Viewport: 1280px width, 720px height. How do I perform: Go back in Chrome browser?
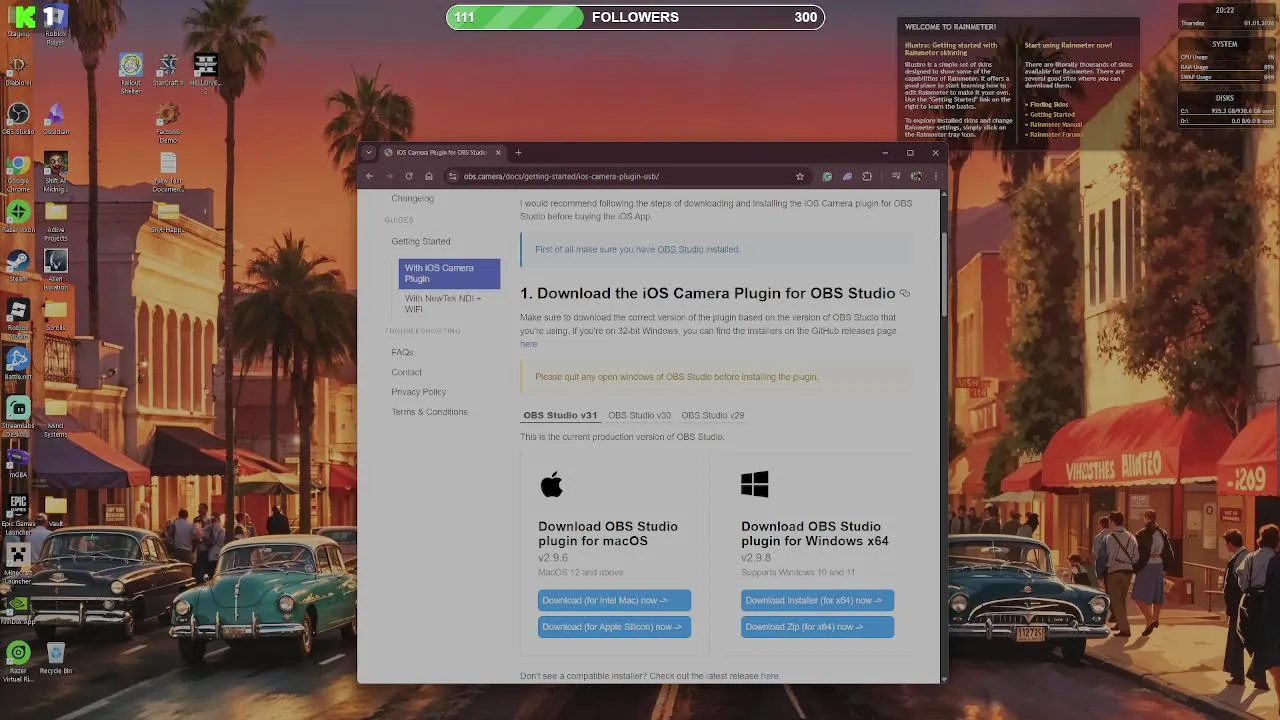370,176
